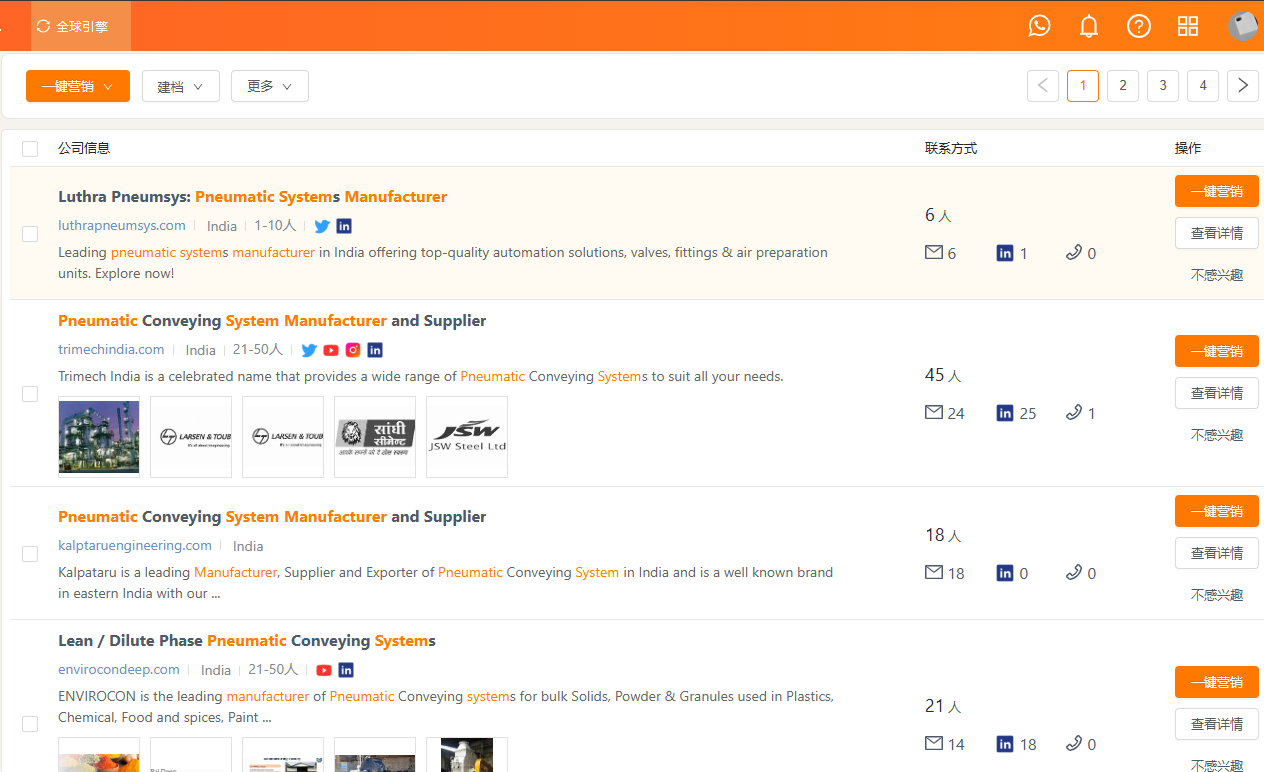Click 一键营销 button for Luthra Pneumsys
The height and width of the screenshot is (772, 1264).
(1217, 191)
